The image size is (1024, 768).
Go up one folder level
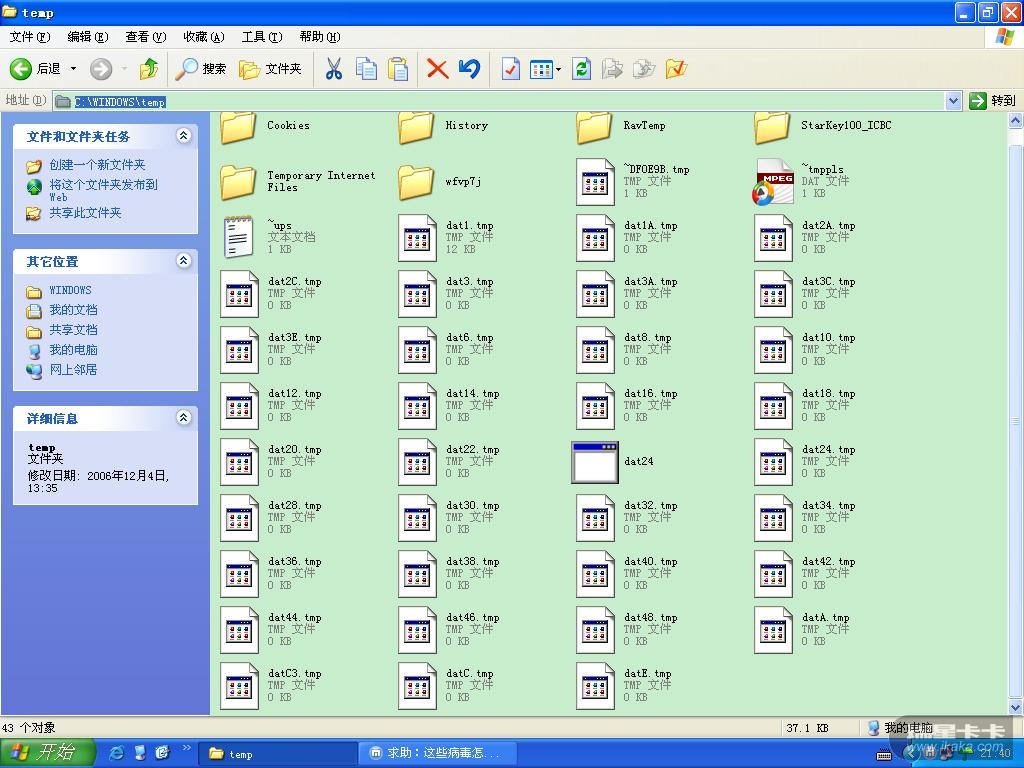click(149, 69)
